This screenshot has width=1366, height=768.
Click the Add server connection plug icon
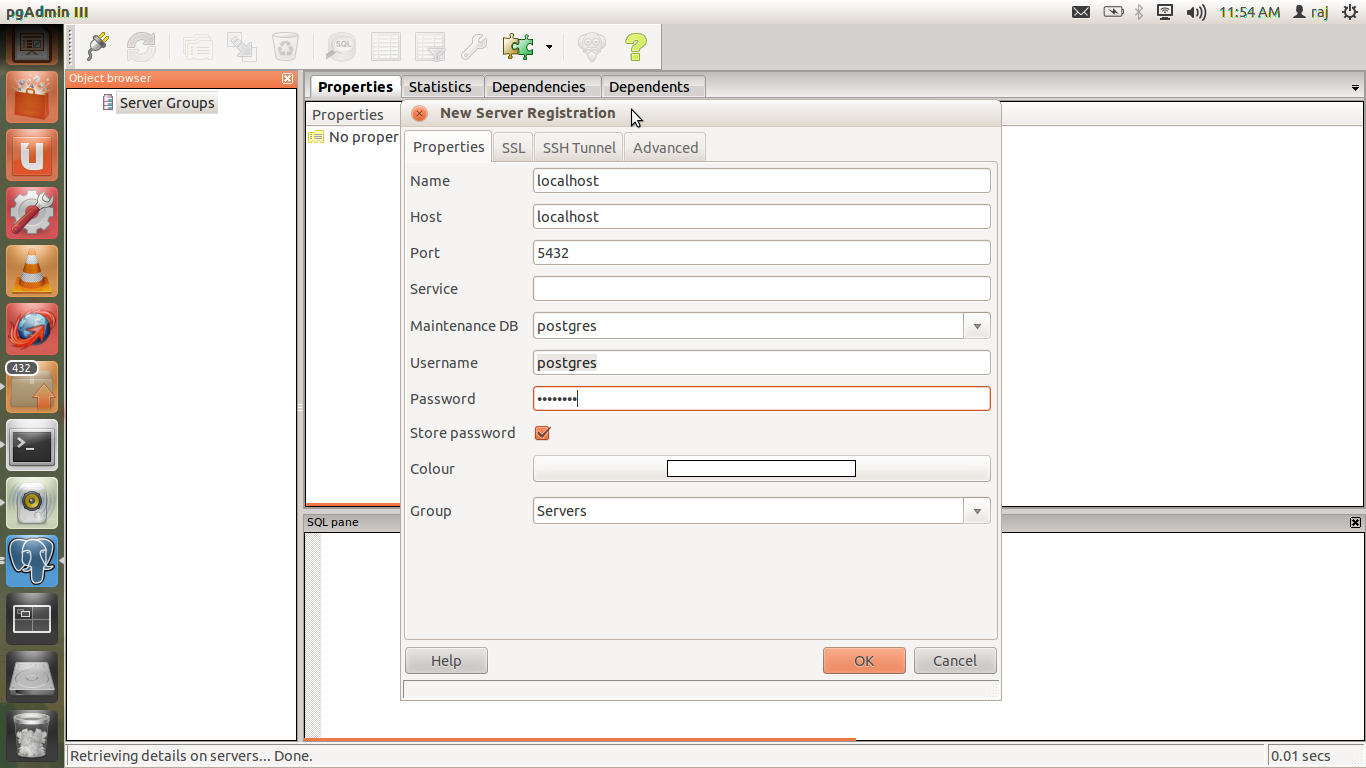tap(98, 46)
